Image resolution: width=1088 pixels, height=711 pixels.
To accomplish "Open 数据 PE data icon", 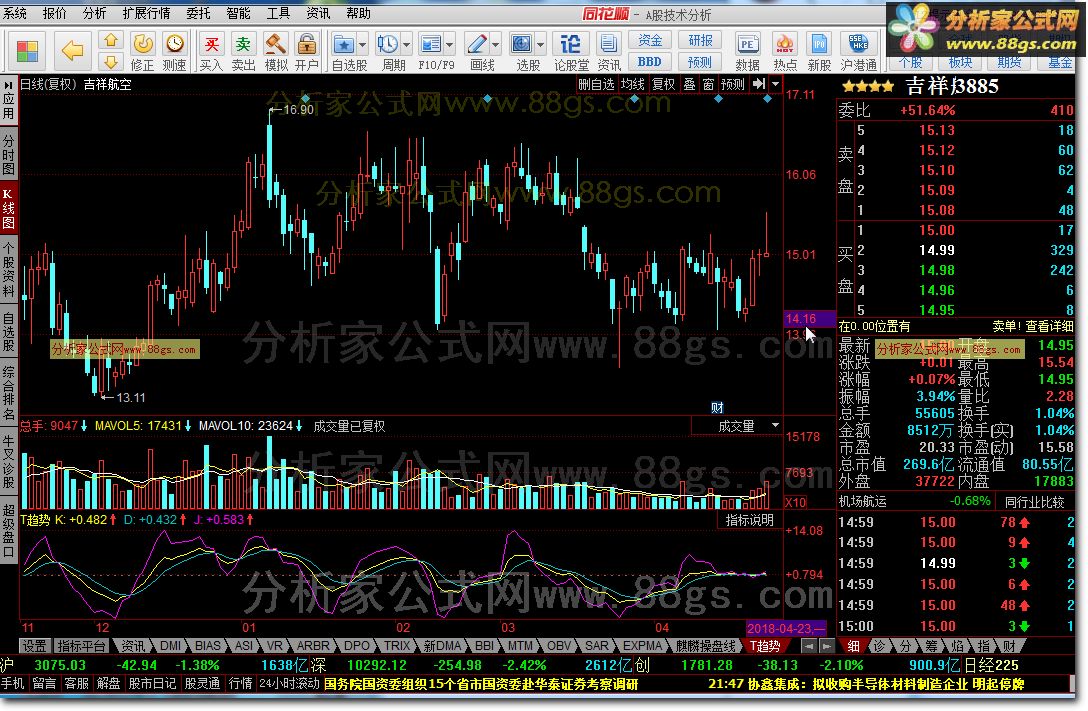I will (x=747, y=51).
